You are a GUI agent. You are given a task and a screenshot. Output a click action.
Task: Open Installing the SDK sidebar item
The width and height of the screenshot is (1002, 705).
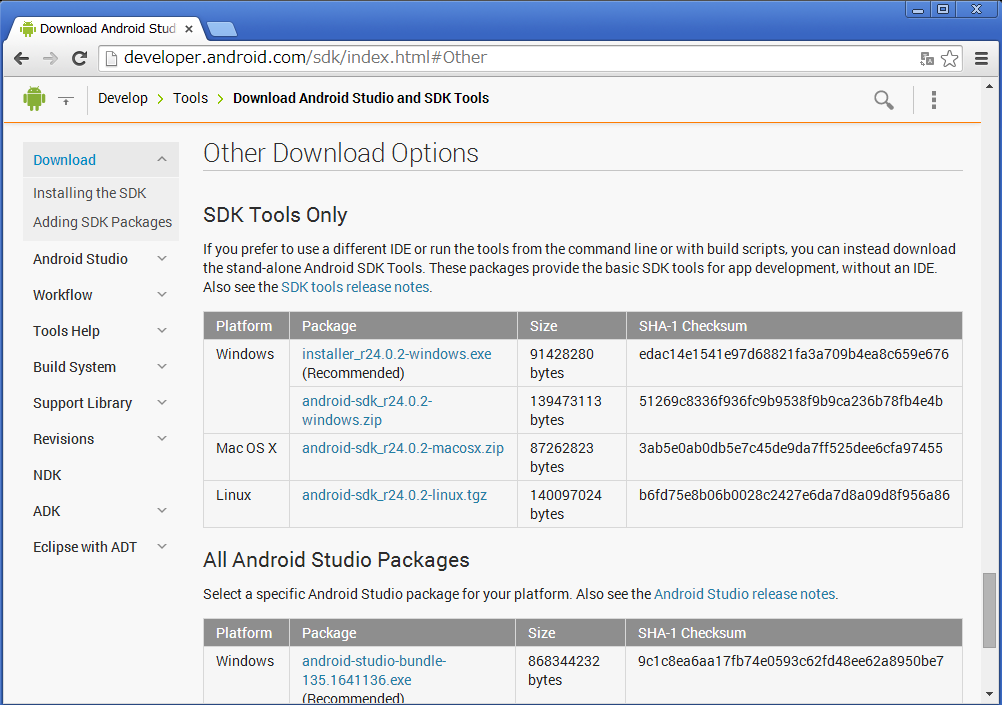click(x=89, y=193)
